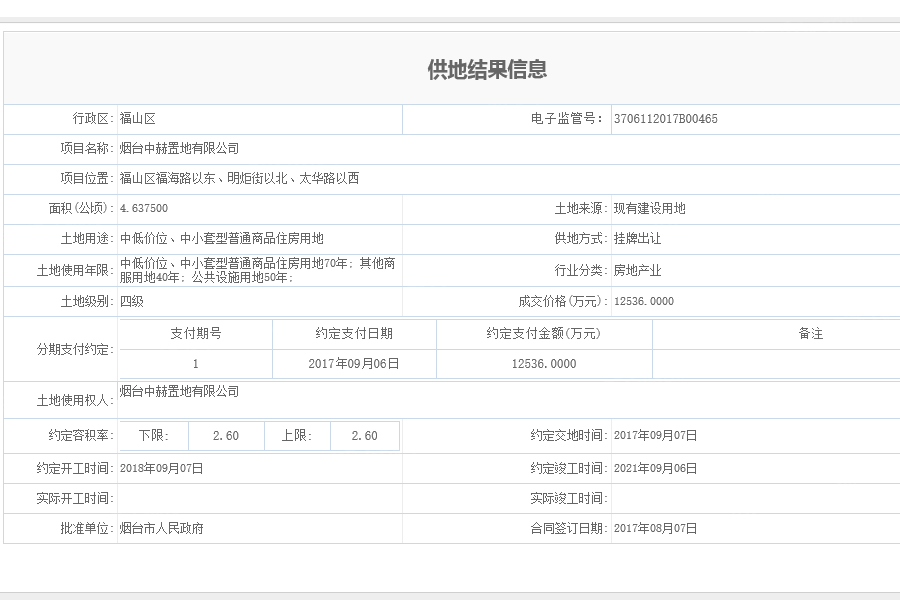Select land user 烟台中赫置地有限公司 in 土地使用权人 row
The width and height of the screenshot is (900, 600).
[179, 392]
